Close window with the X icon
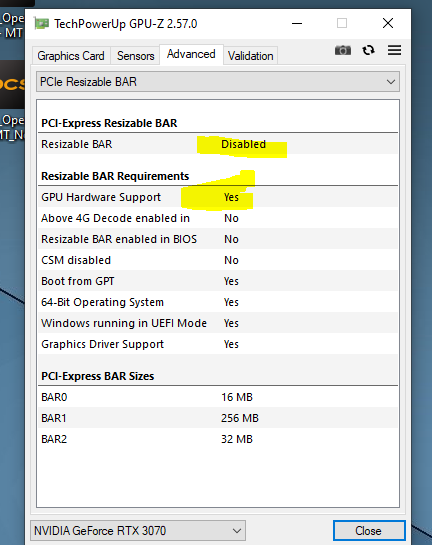 point(388,24)
